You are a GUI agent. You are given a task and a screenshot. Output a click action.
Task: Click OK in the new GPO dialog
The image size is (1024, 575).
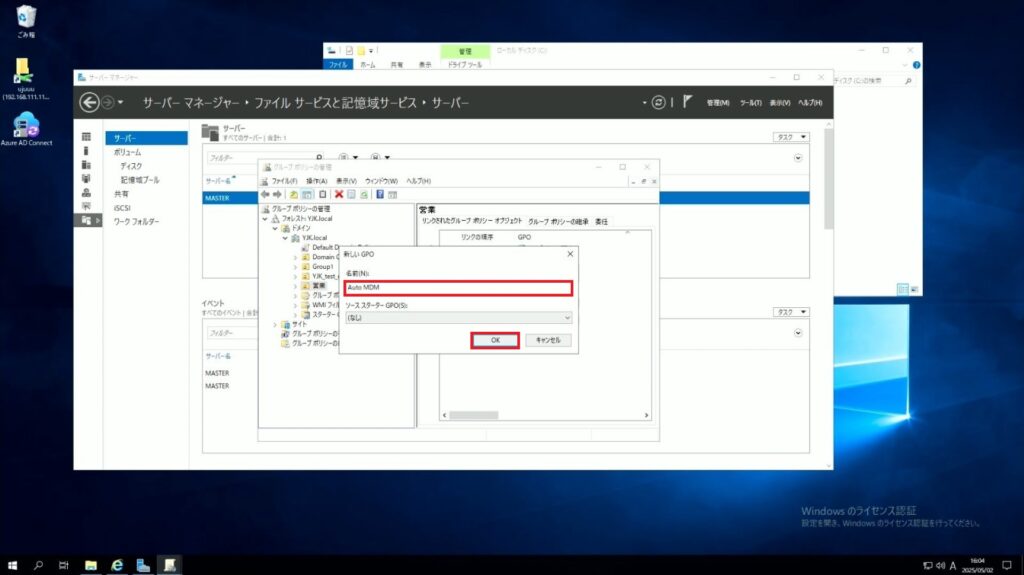click(x=494, y=340)
